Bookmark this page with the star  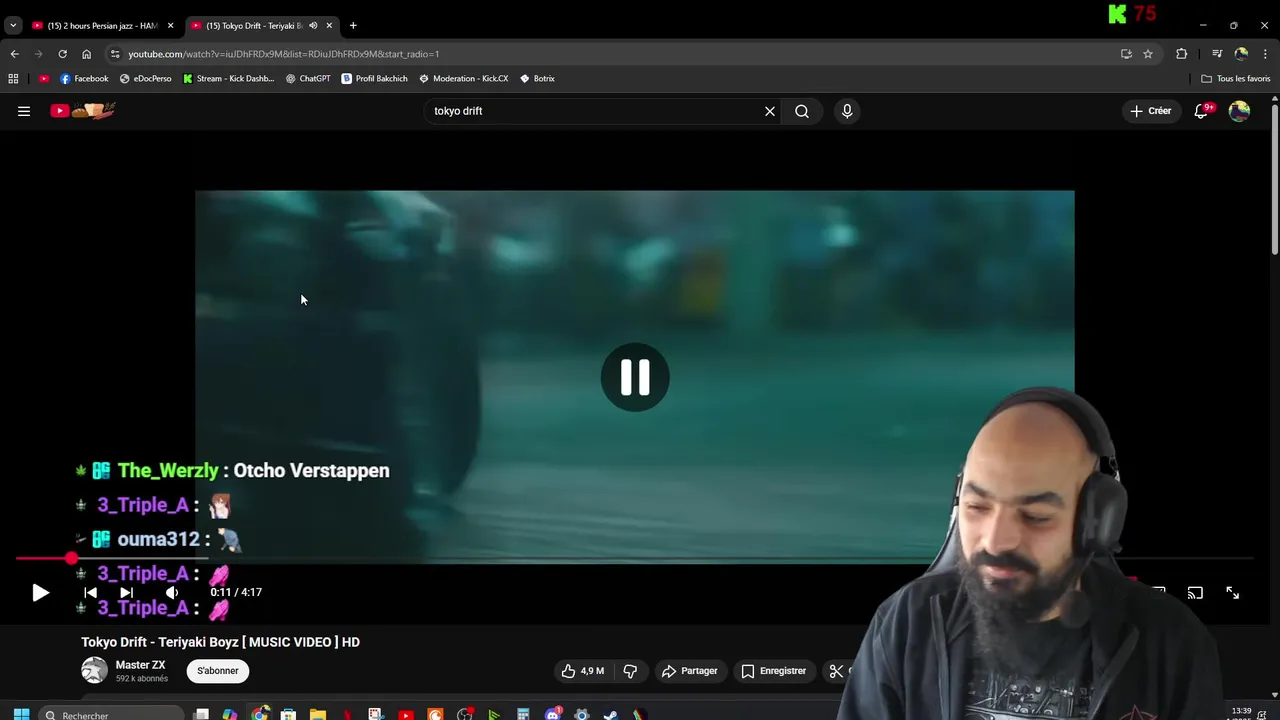[1148, 54]
